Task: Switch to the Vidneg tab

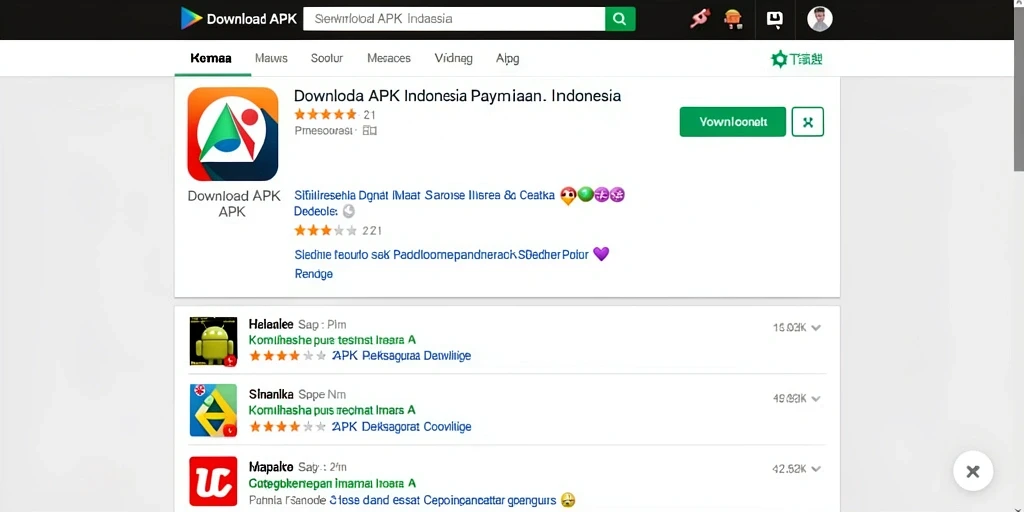Action: coord(453,58)
